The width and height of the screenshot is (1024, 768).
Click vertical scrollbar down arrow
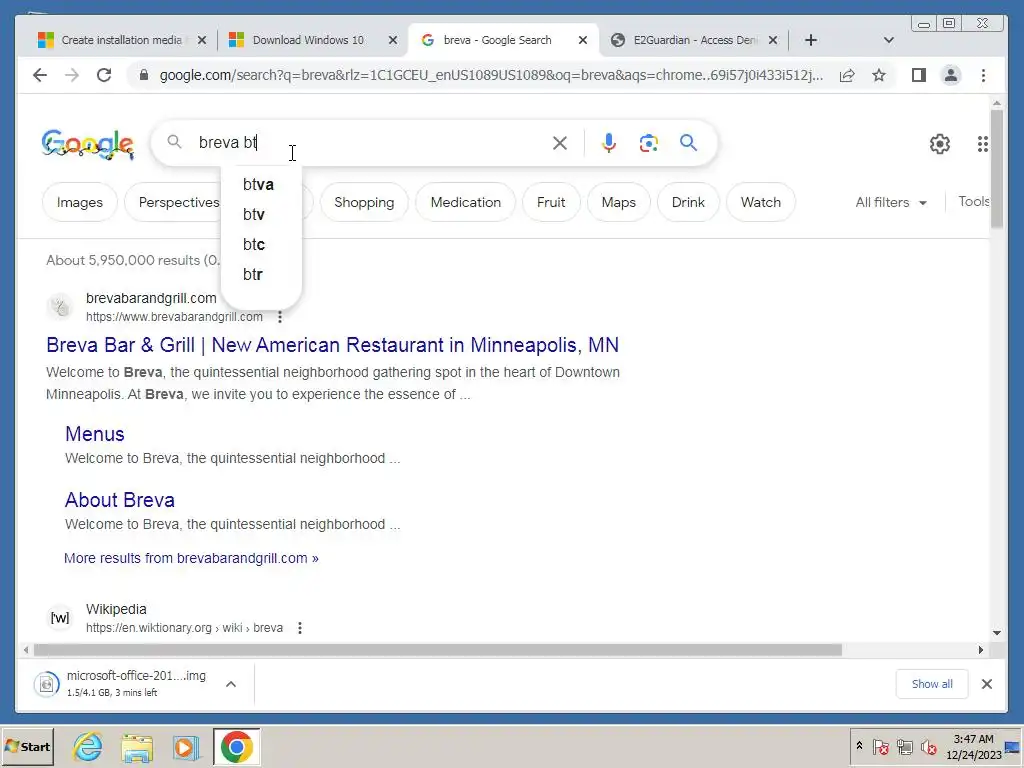click(x=997, y=632)
